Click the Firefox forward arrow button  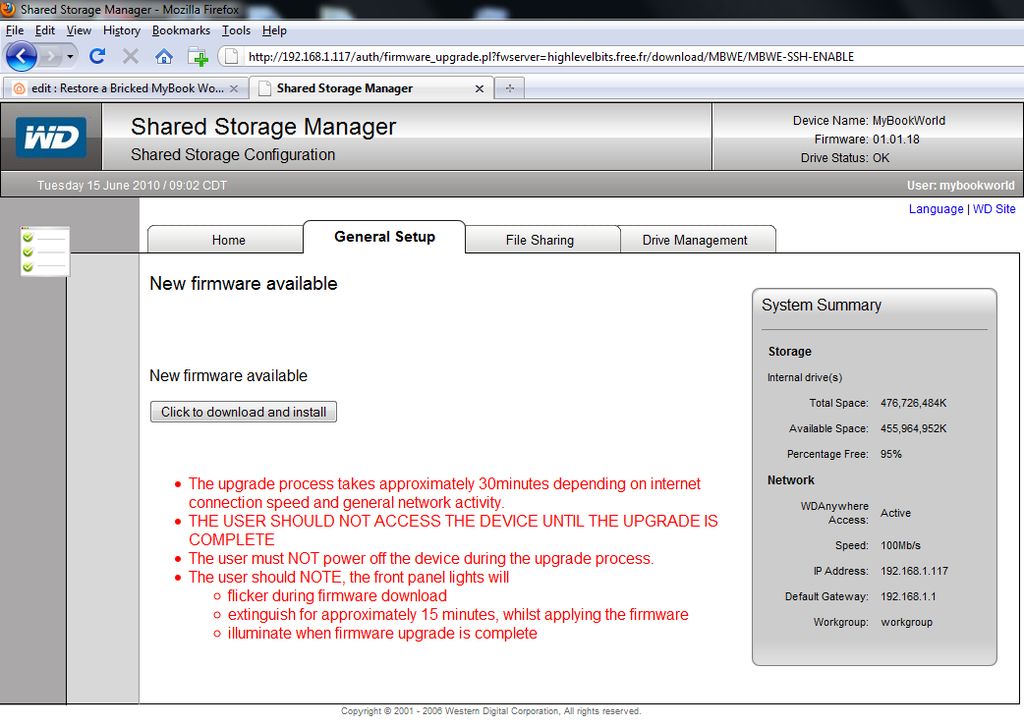(51, 57)
